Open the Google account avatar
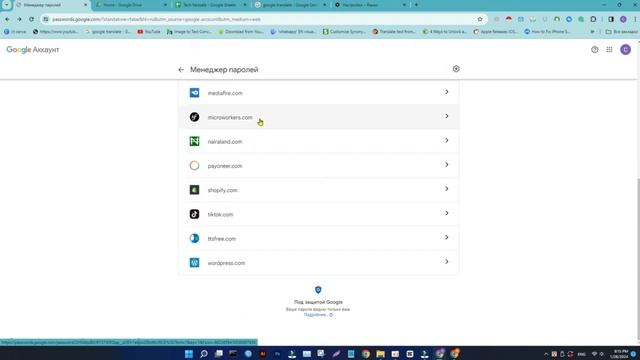Image resolution: width=640 pixels, height=360 pixels. point(625,50)
